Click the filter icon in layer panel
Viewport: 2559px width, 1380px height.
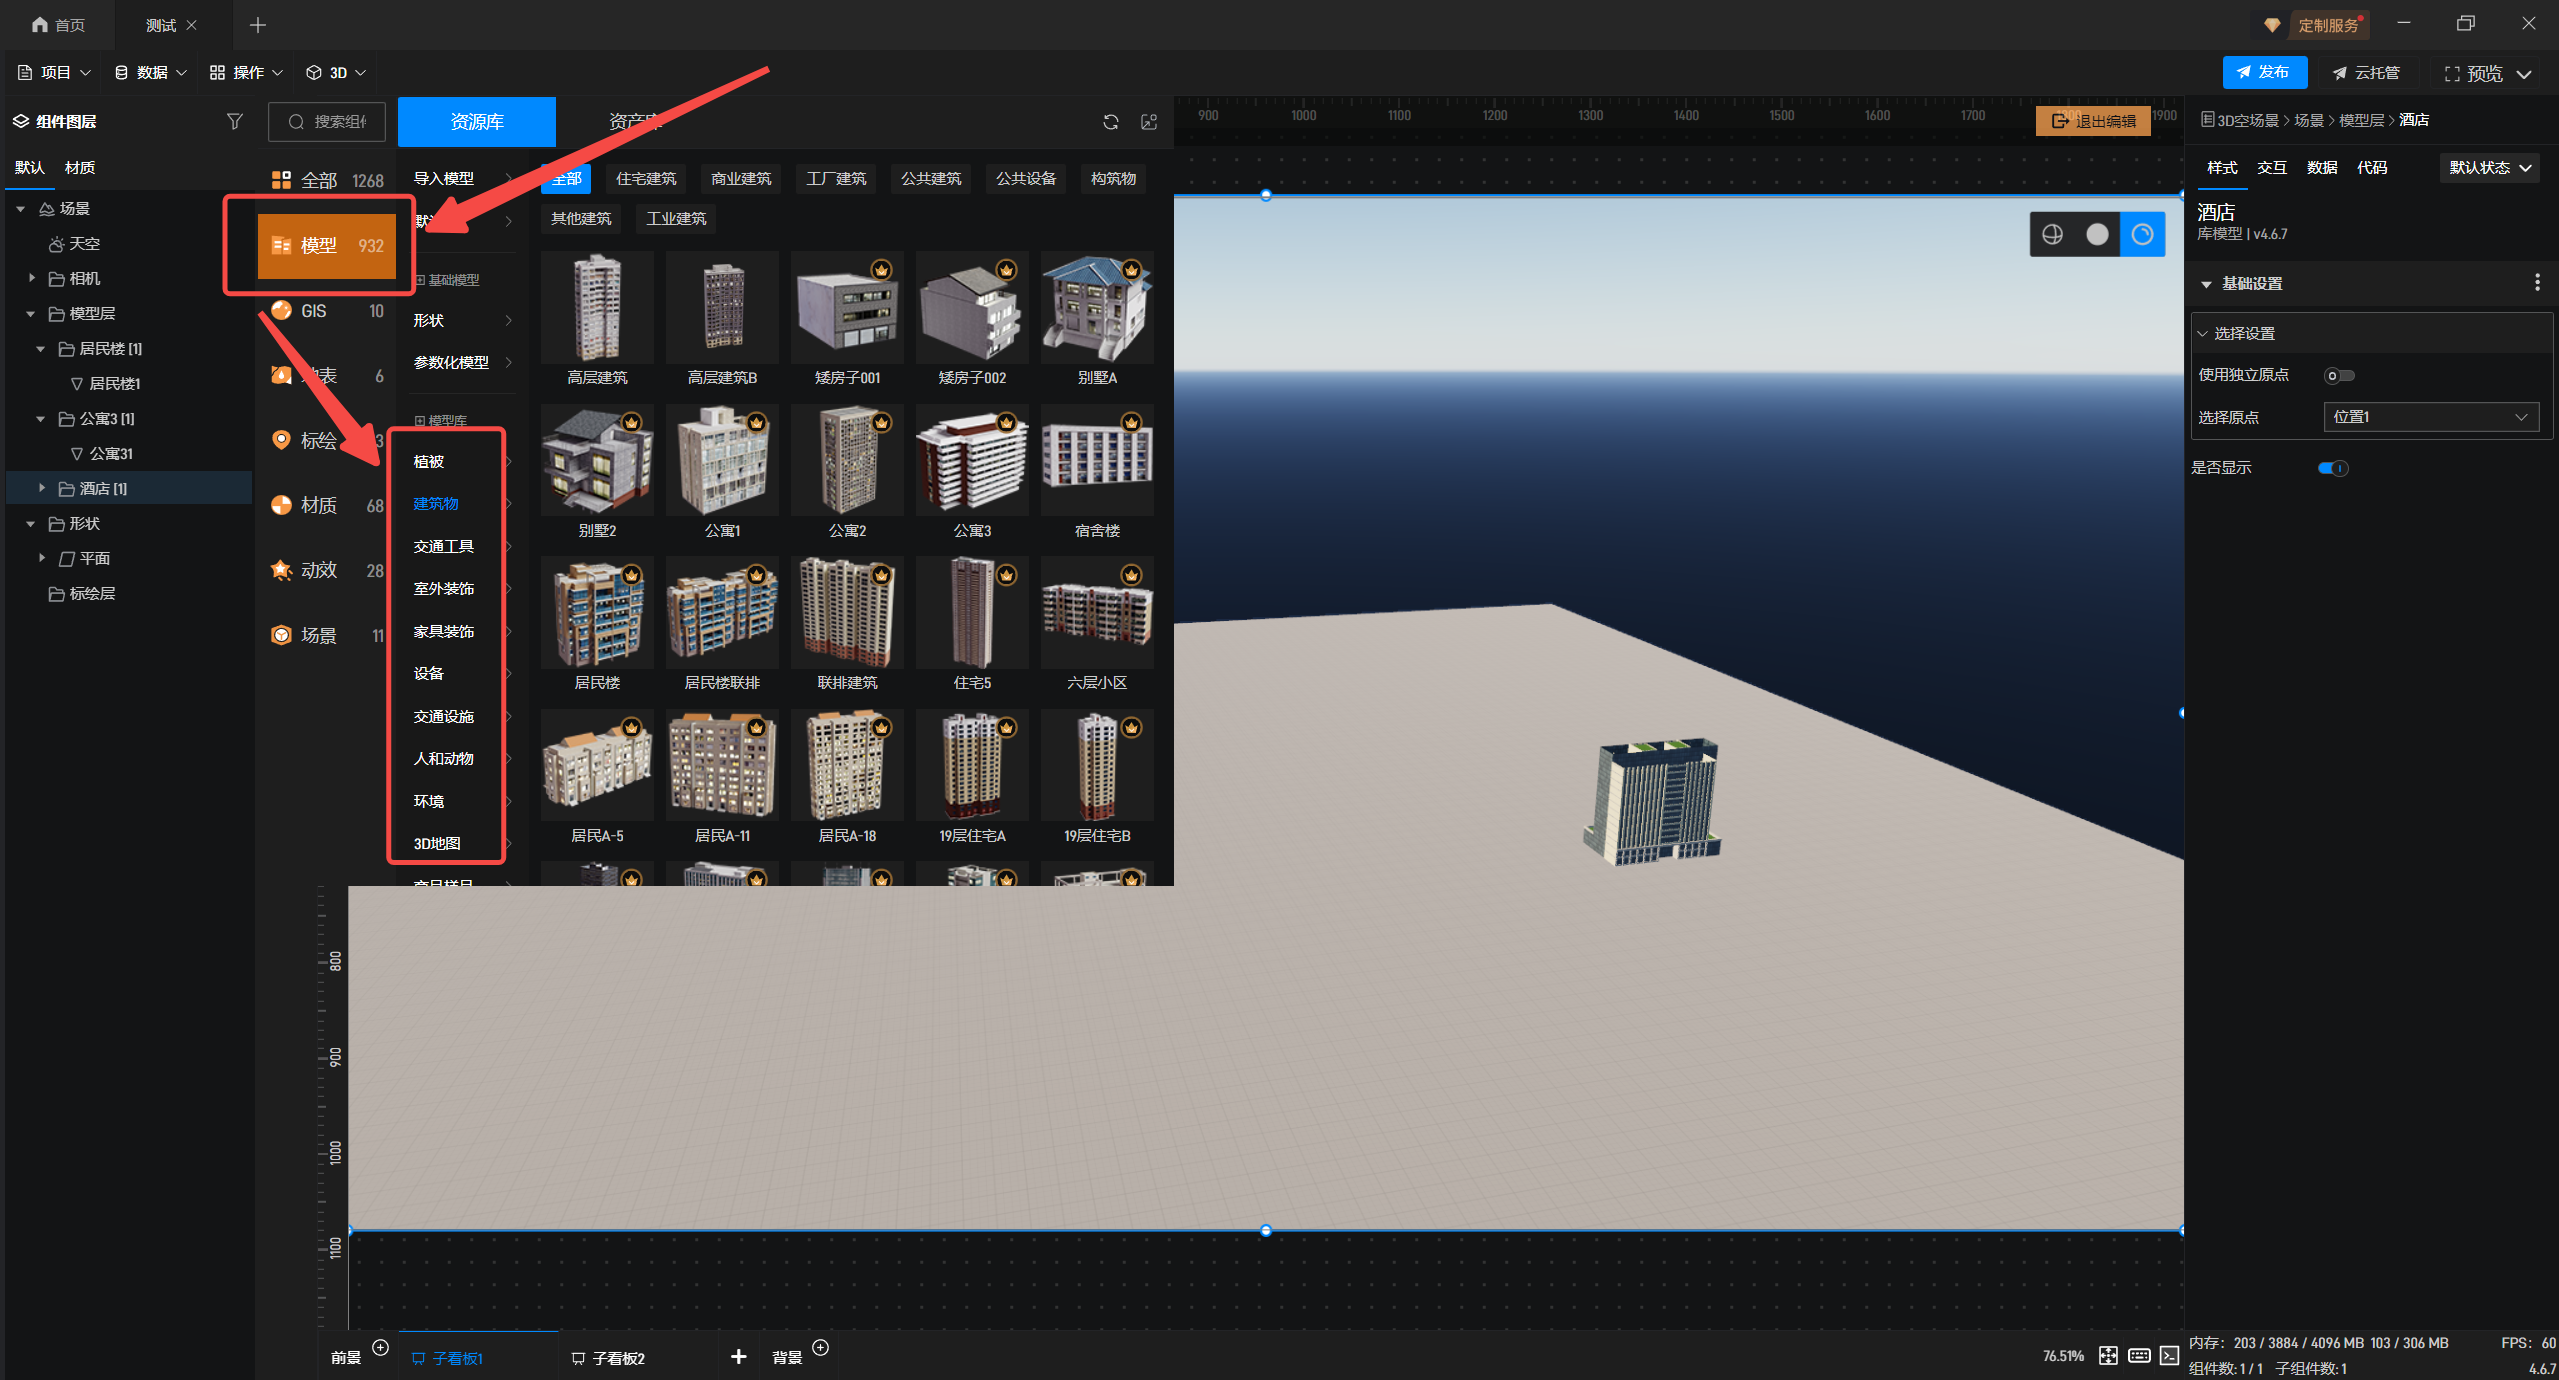click(x=234, y=121)
